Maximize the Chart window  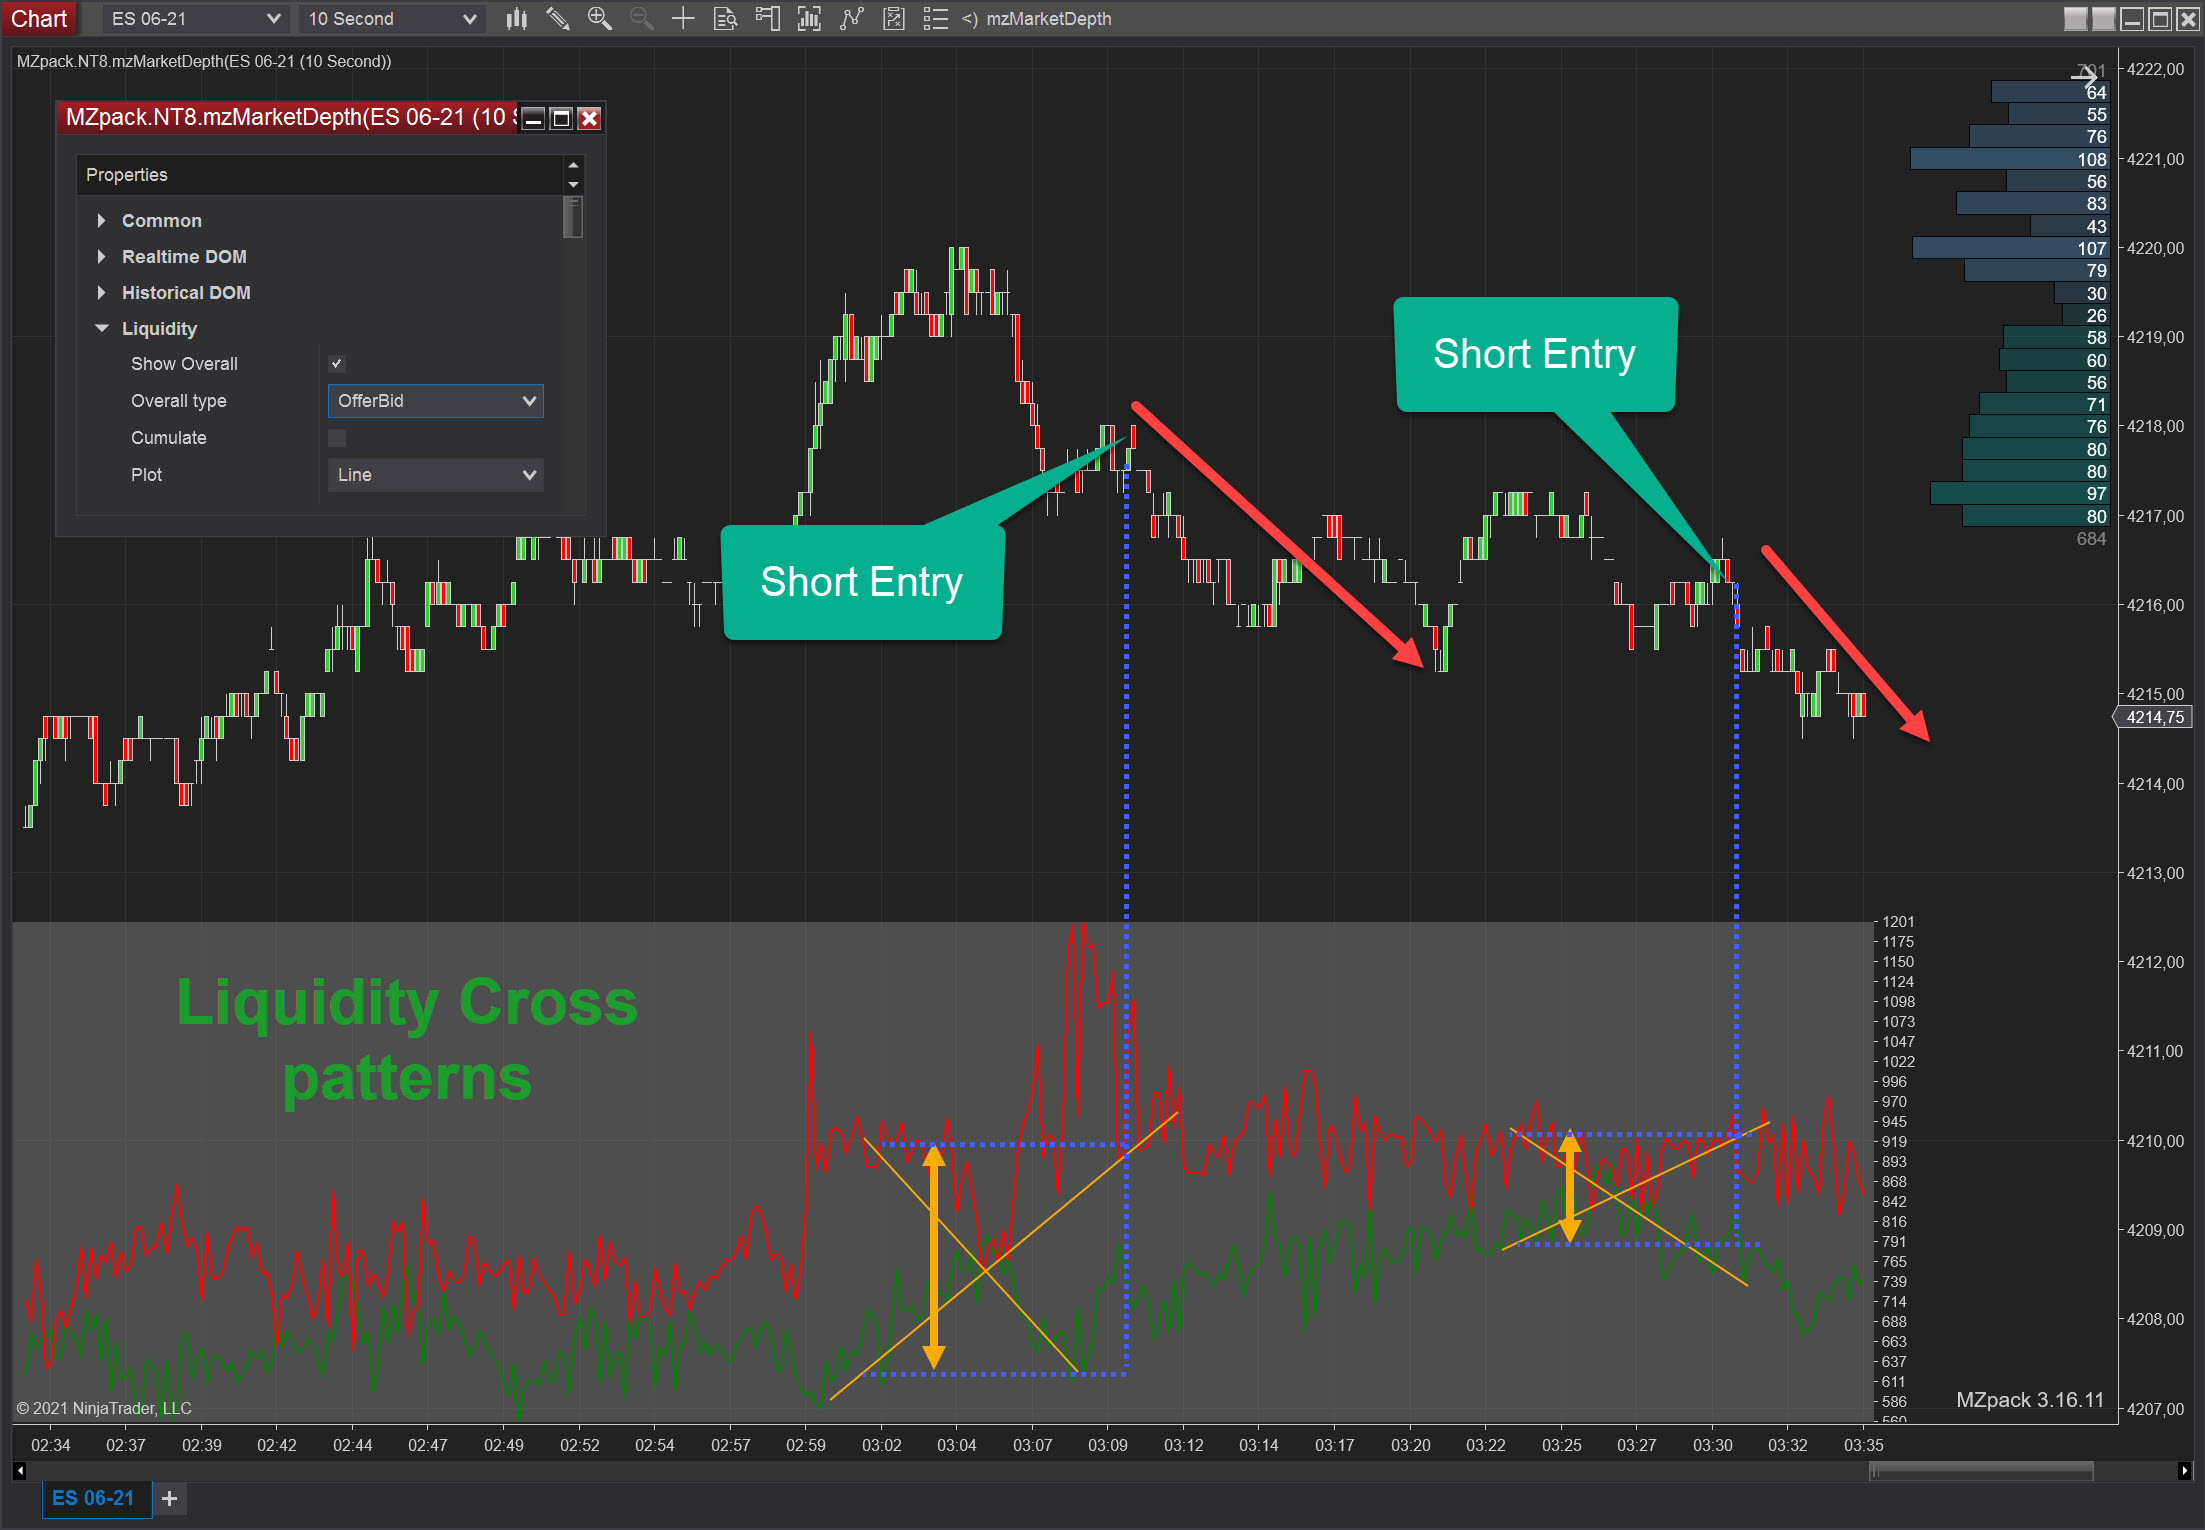pos(2160,19)
